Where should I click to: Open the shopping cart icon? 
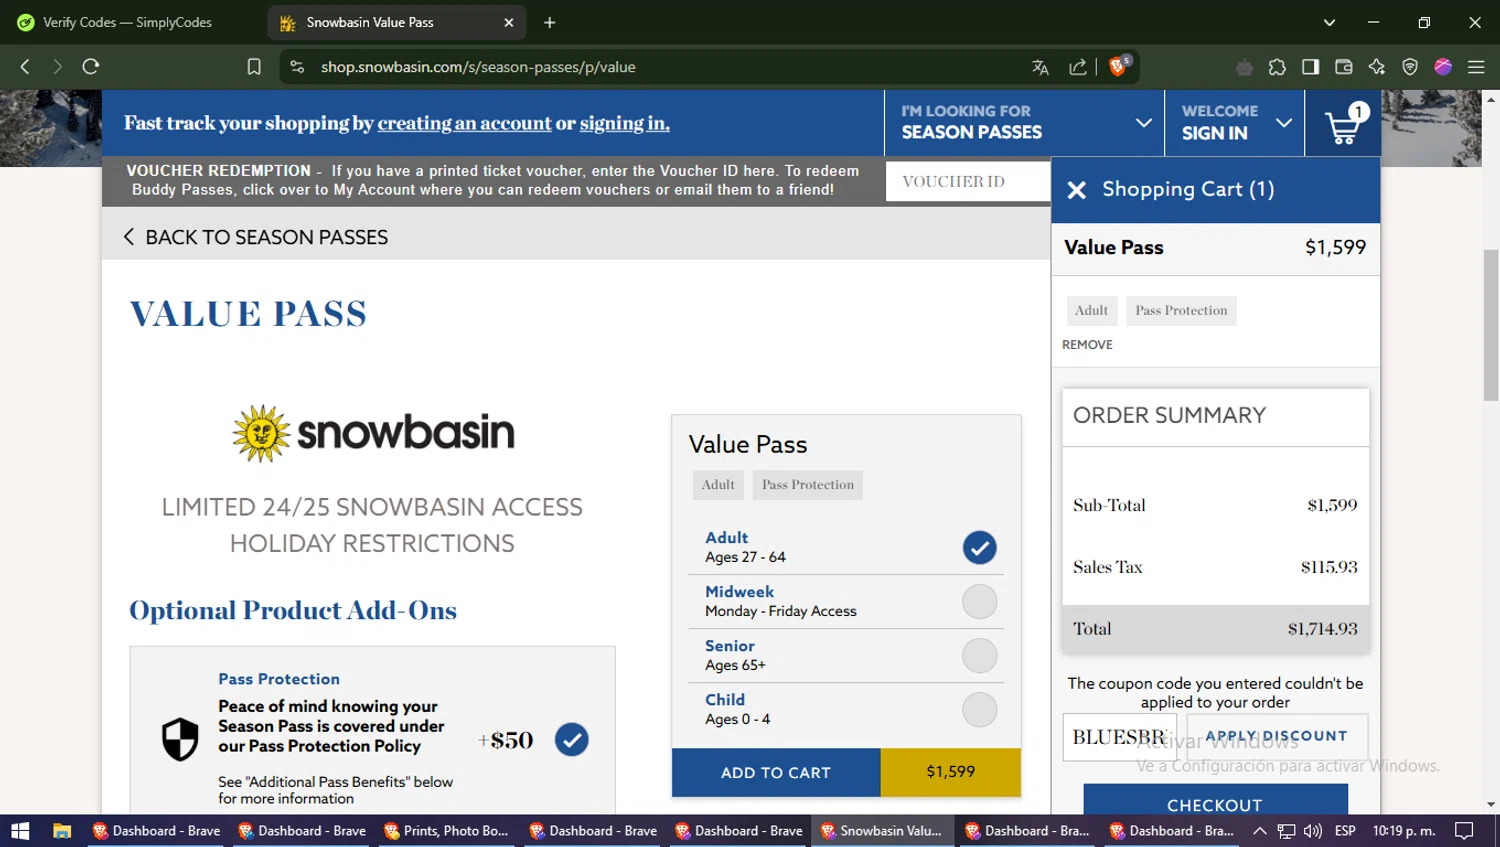click(x=1343, y=124)
